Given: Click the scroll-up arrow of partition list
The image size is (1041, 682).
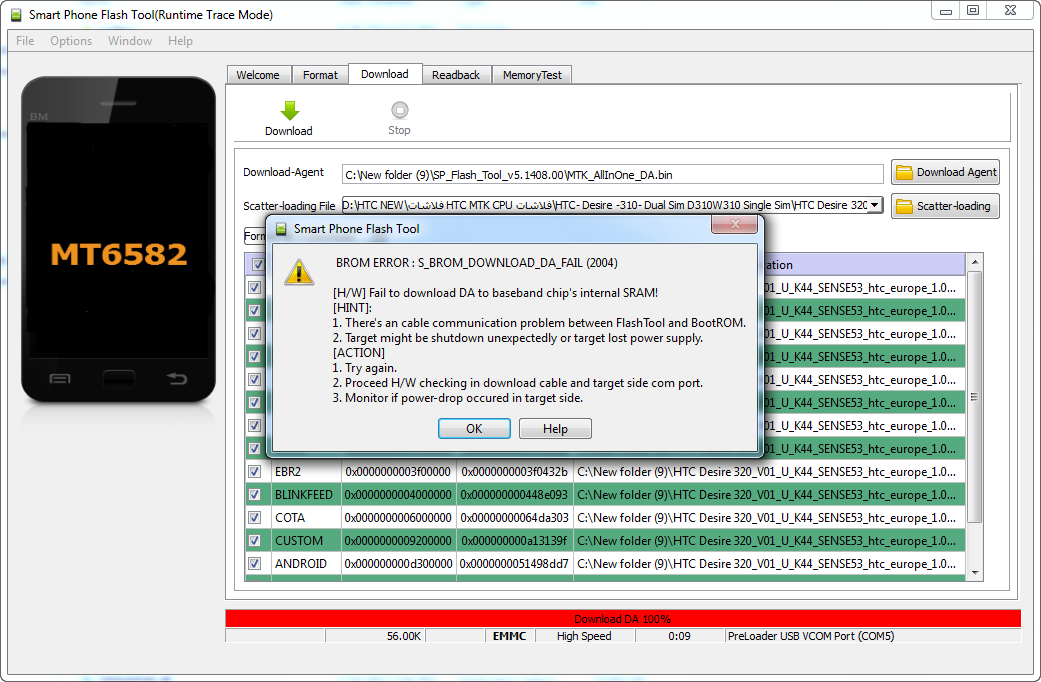Looking at the screenshot, I should pyautogui.click(x=975, y=262).
